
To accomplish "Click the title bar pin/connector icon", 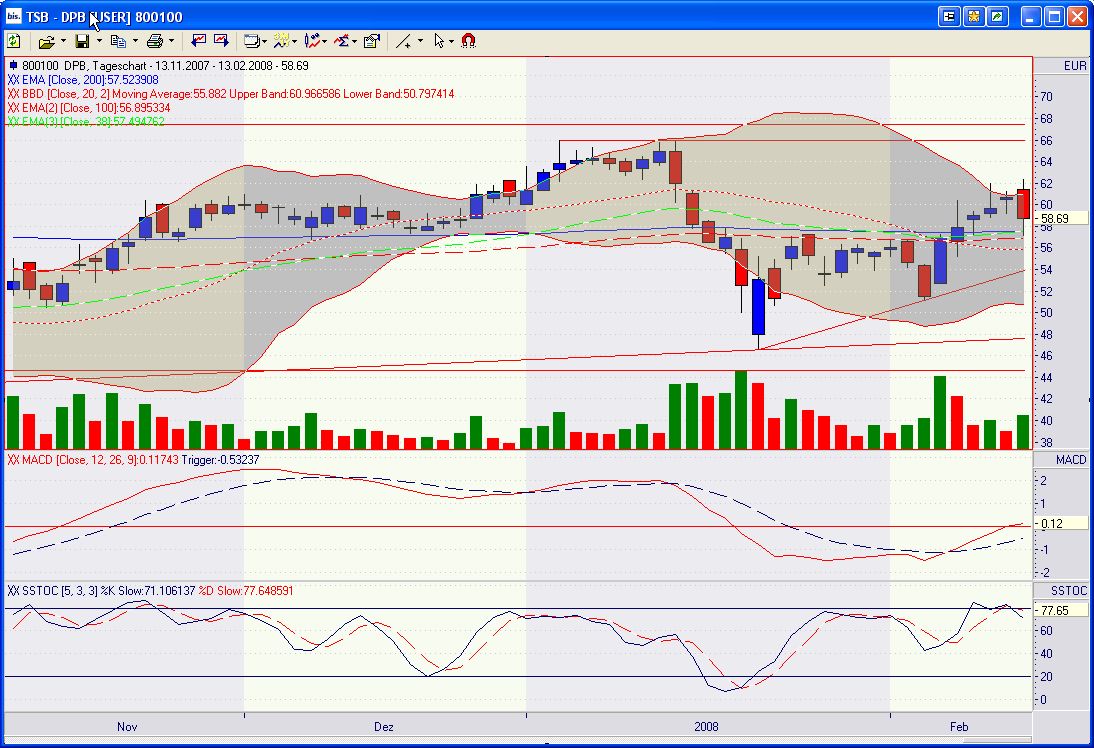I will click(x=949, y=16).
